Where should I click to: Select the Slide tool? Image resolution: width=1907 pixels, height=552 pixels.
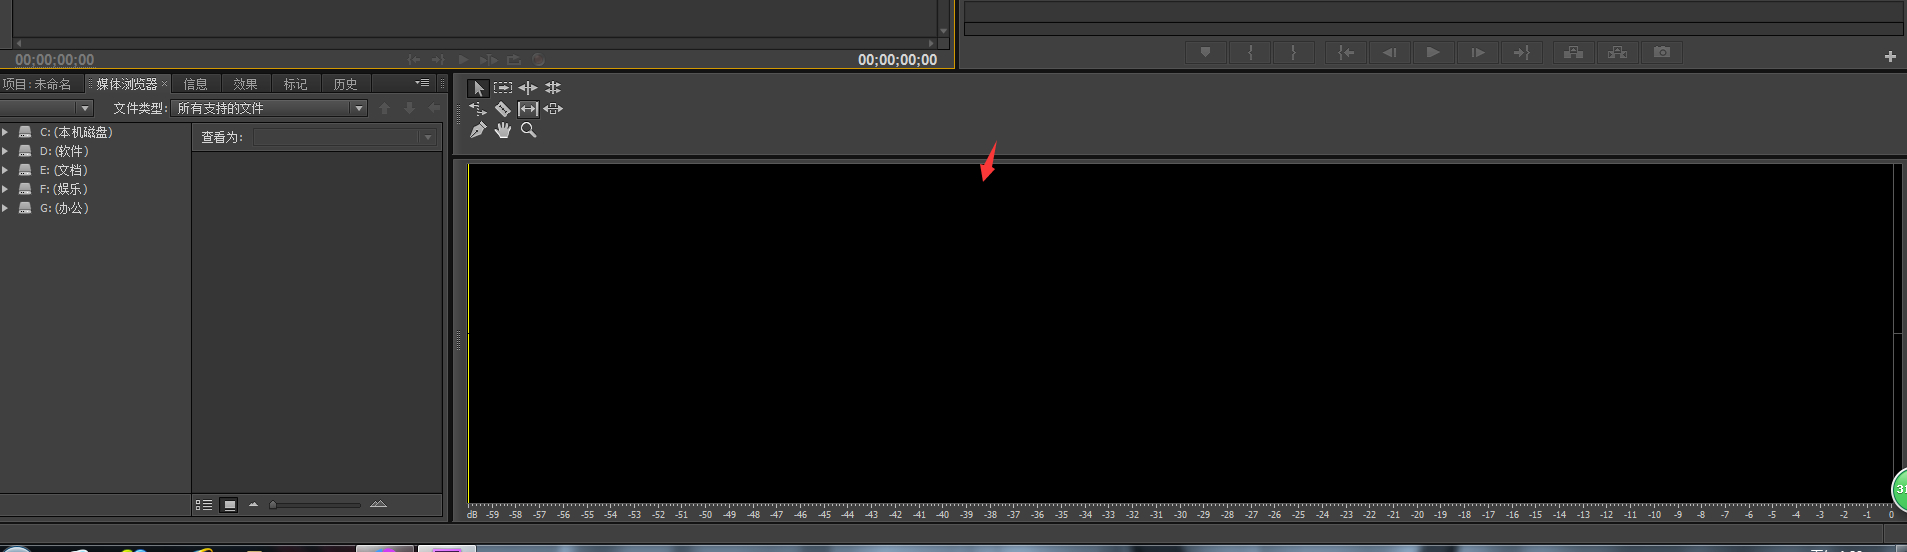click(553, 109)
